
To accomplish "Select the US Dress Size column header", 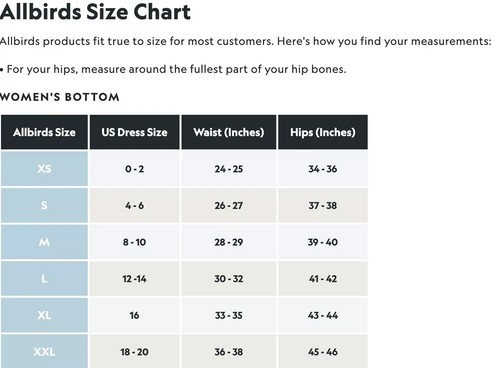I will pos(135,132).
